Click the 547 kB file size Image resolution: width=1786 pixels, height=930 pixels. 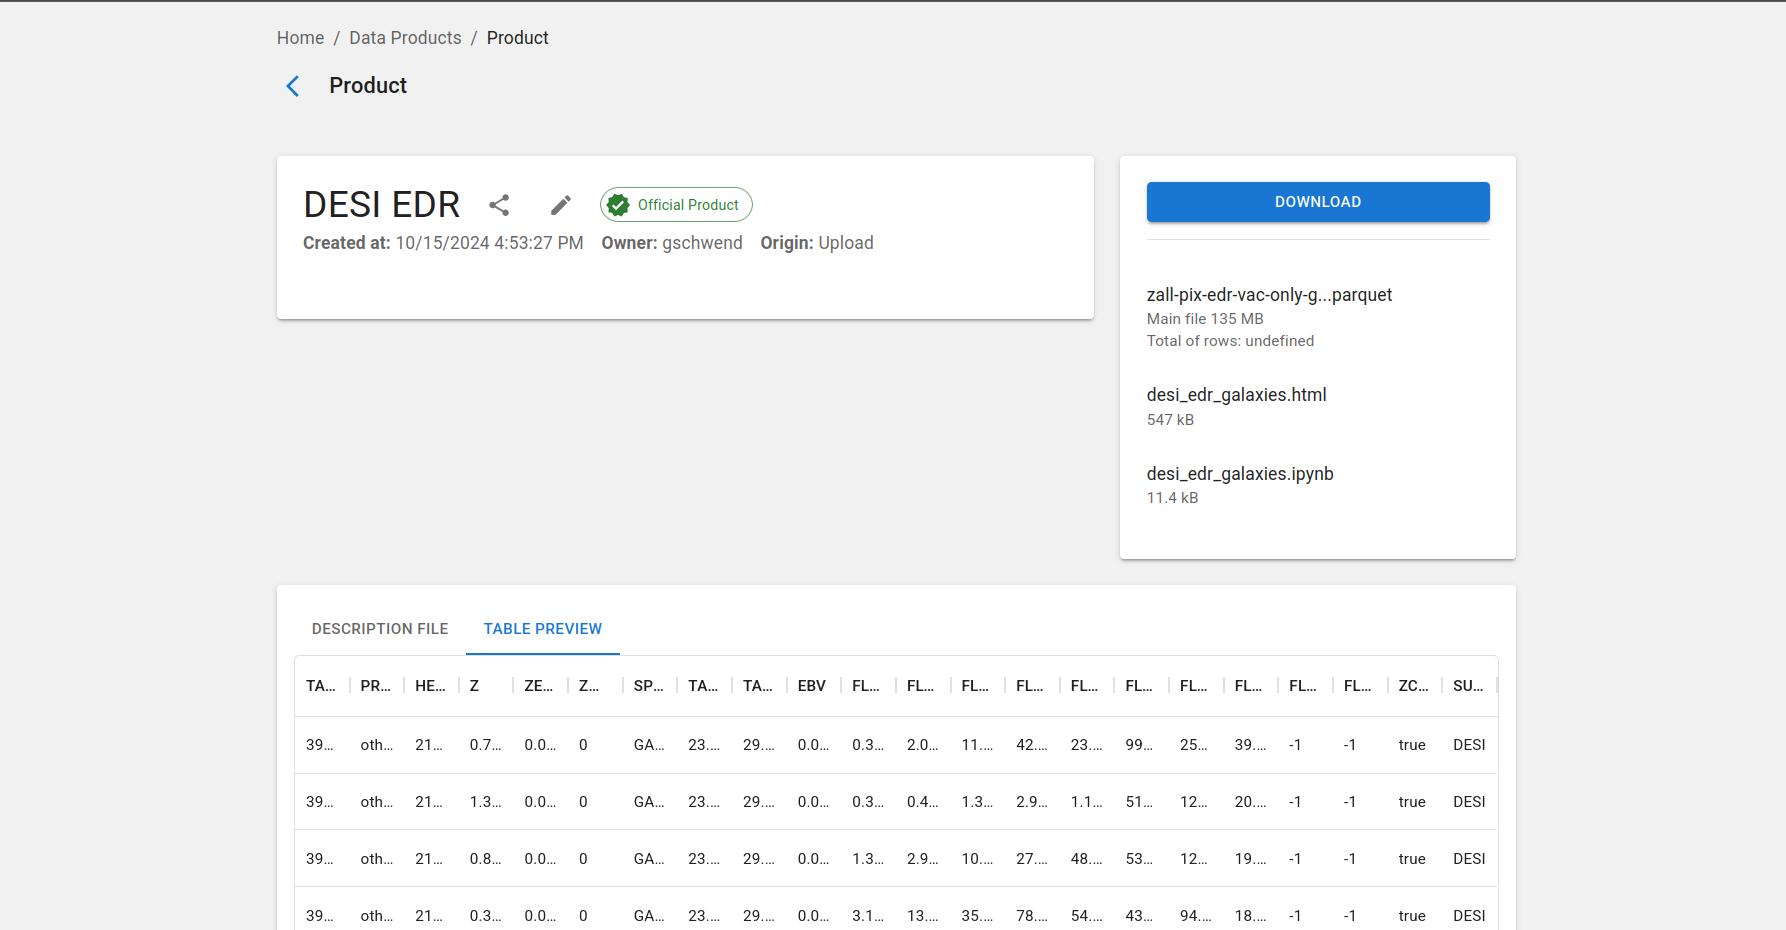pos(1170,420)
